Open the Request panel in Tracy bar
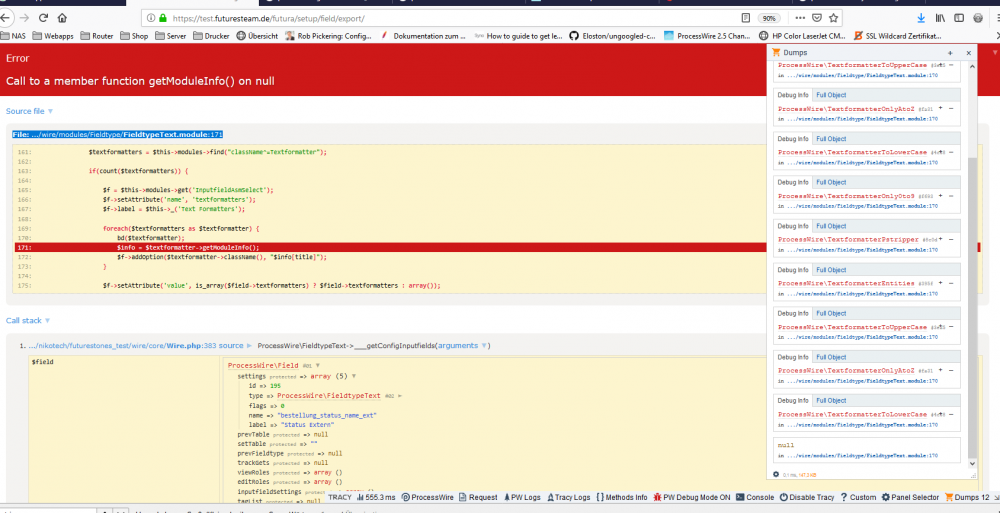 [482, 497]
